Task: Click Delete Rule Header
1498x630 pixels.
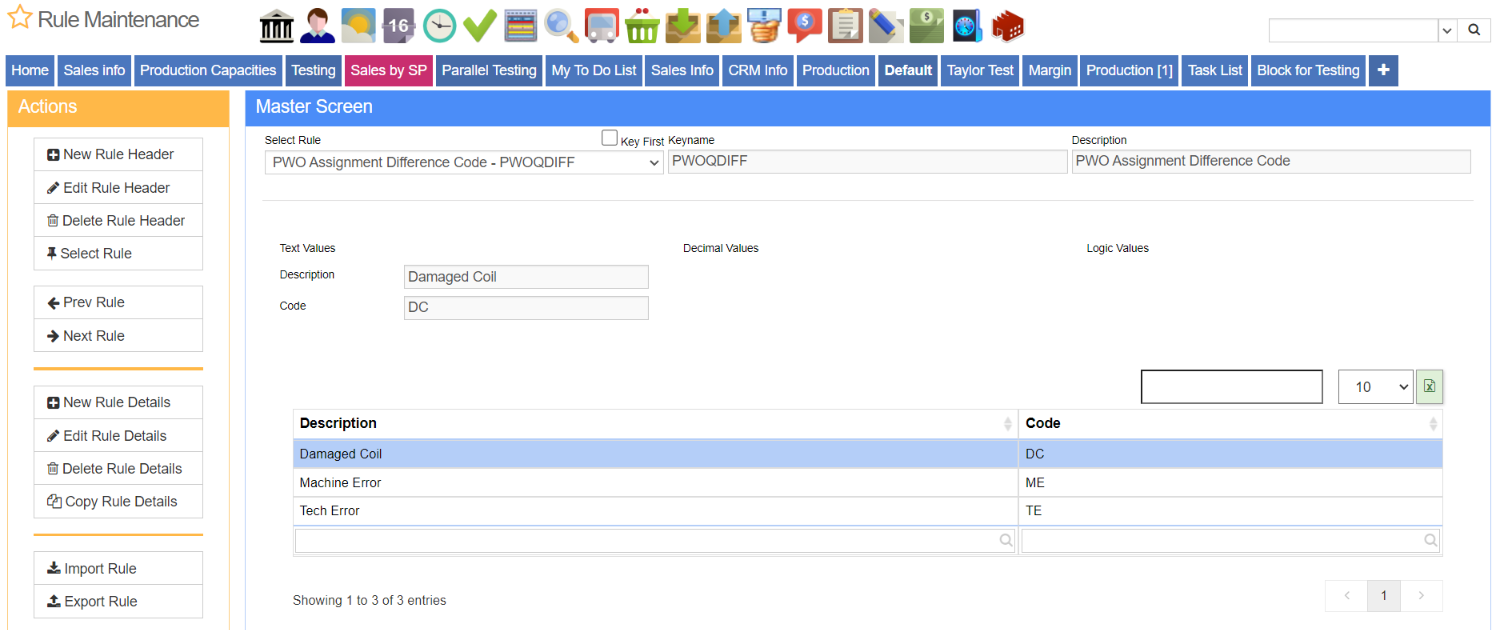Action: [x=118, y=220]
